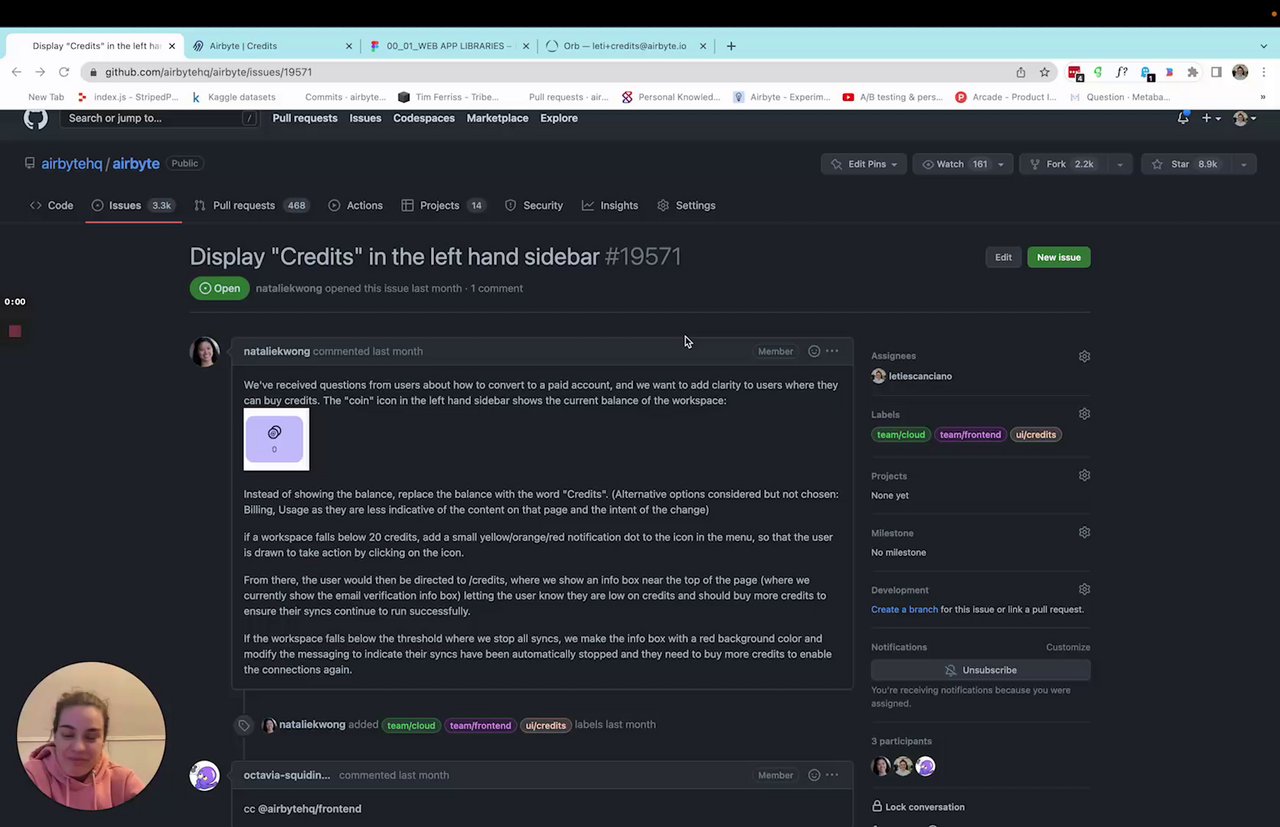The height and width of the screenshot is (827, 1280).
Task: Click the browser address bar URL
Action: 209,72
